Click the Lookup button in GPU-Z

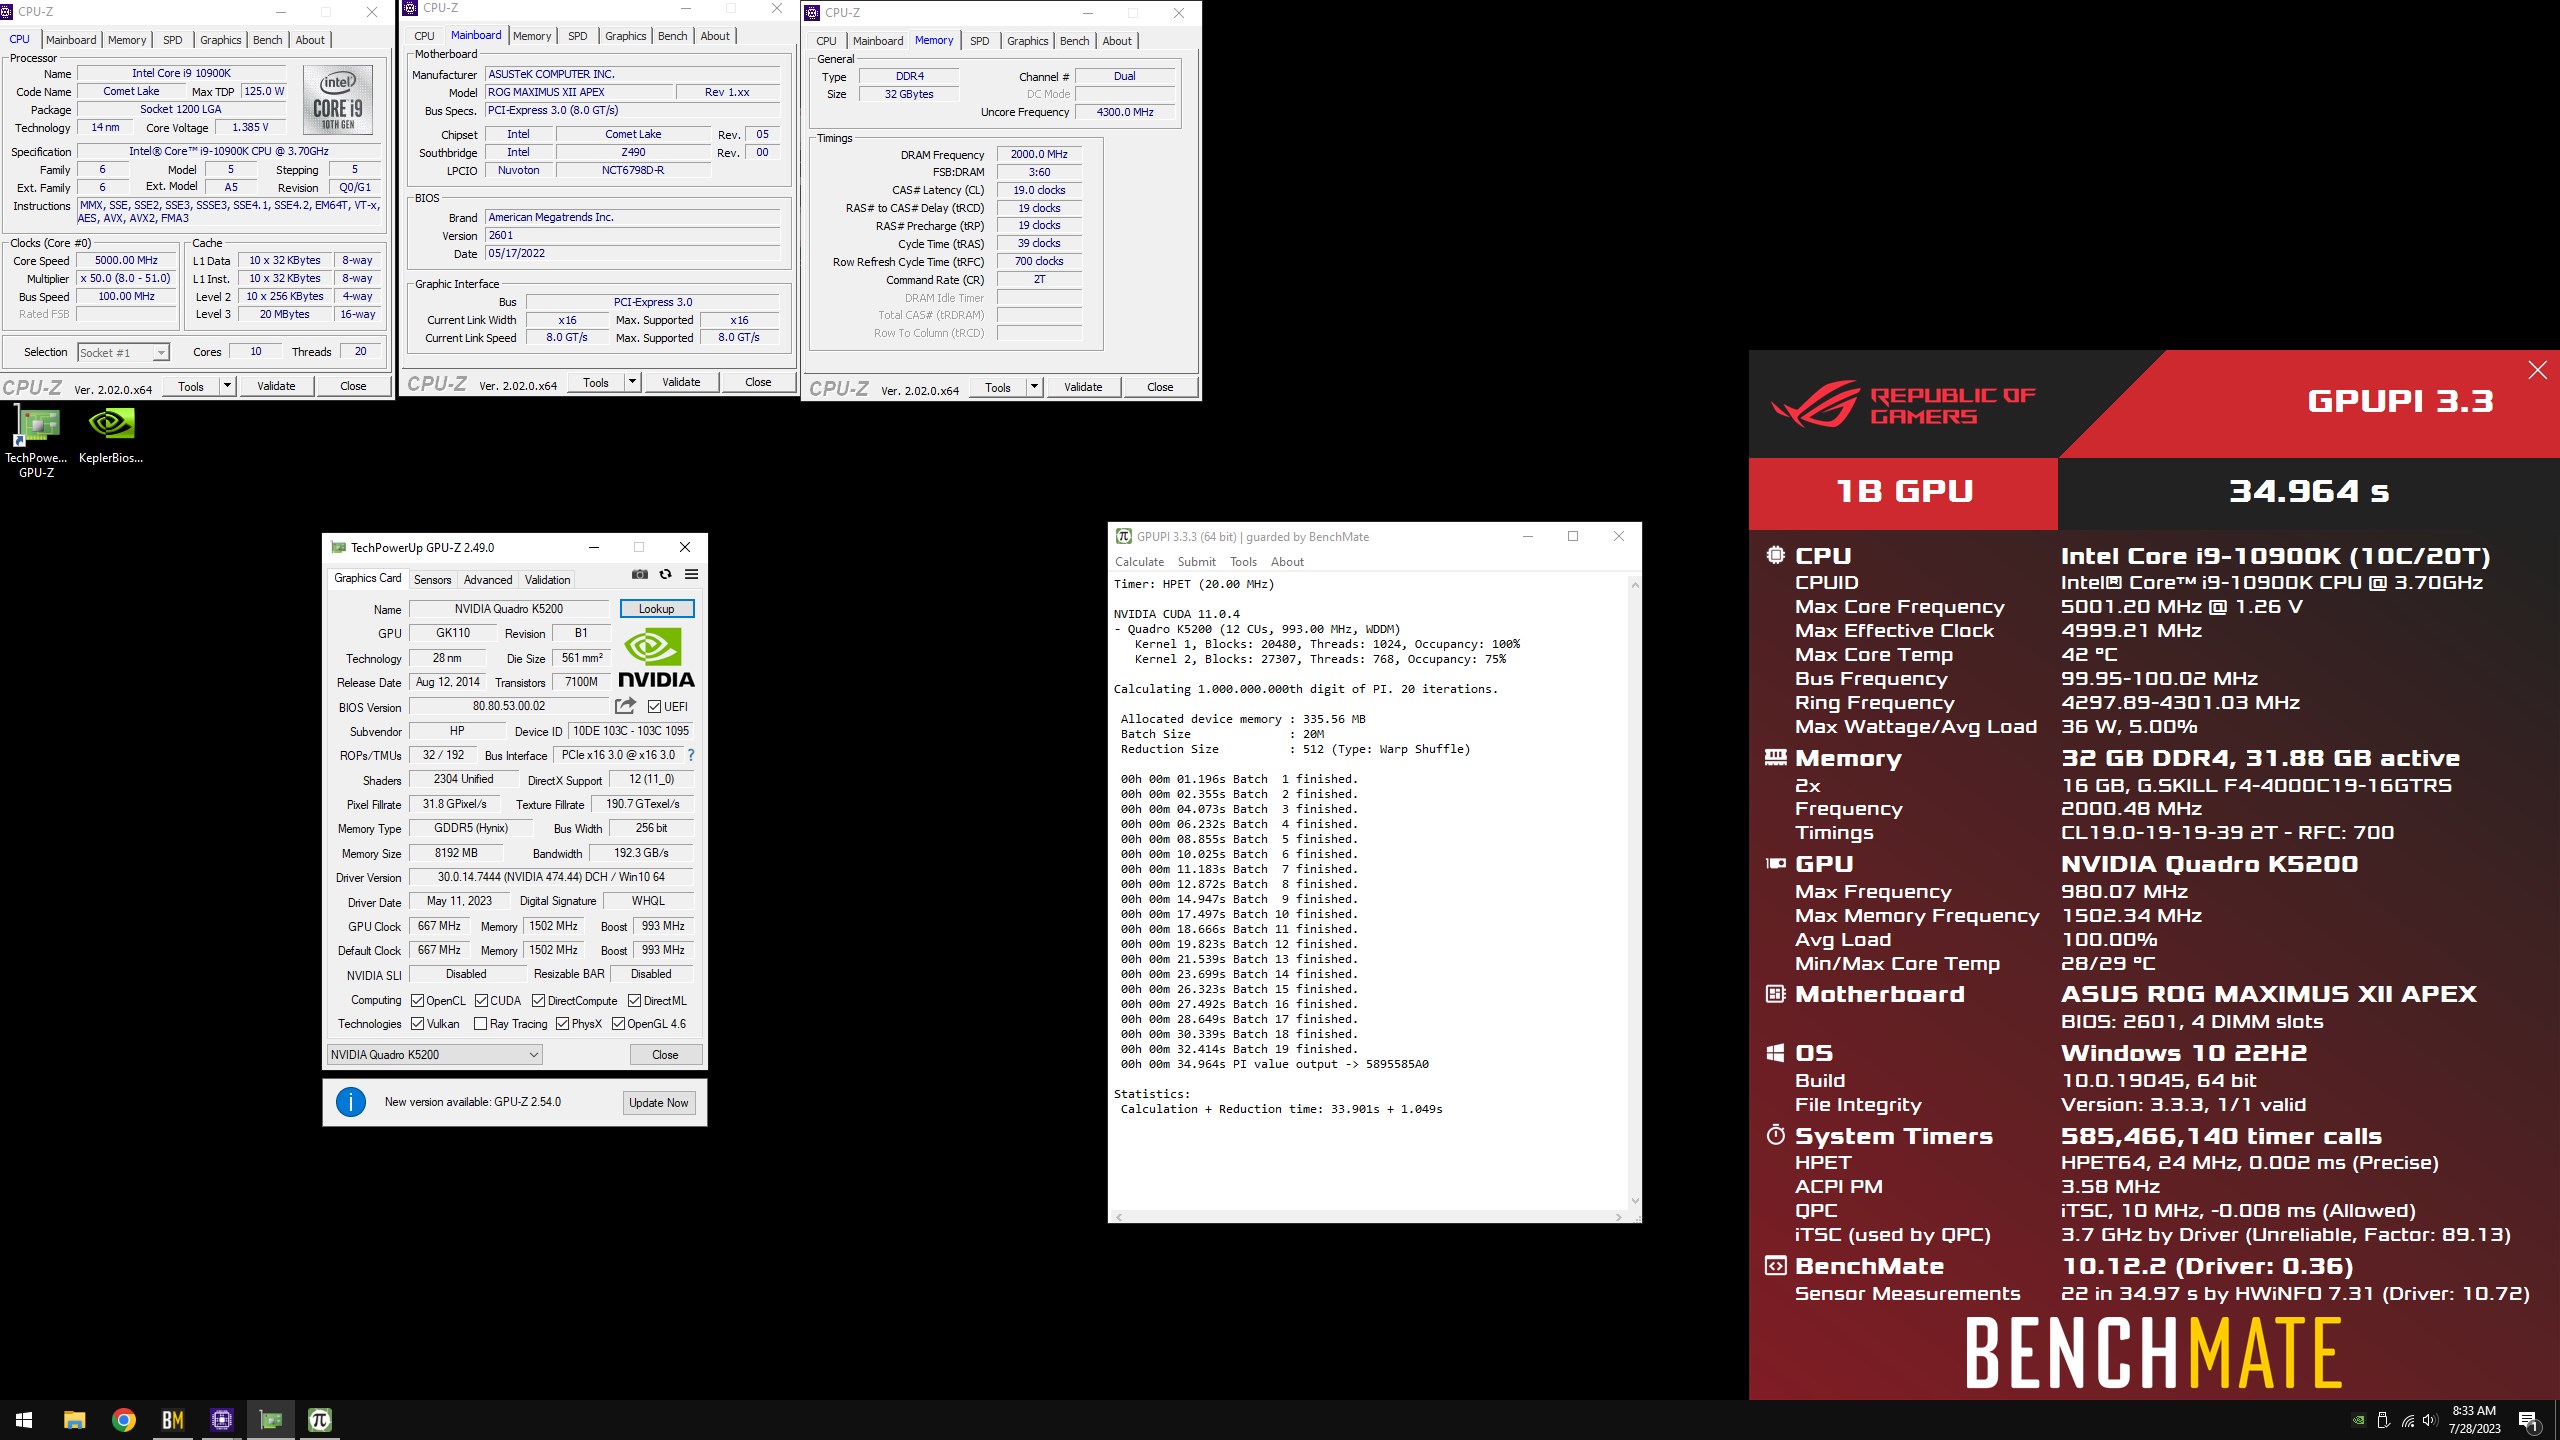pos(656,608)
